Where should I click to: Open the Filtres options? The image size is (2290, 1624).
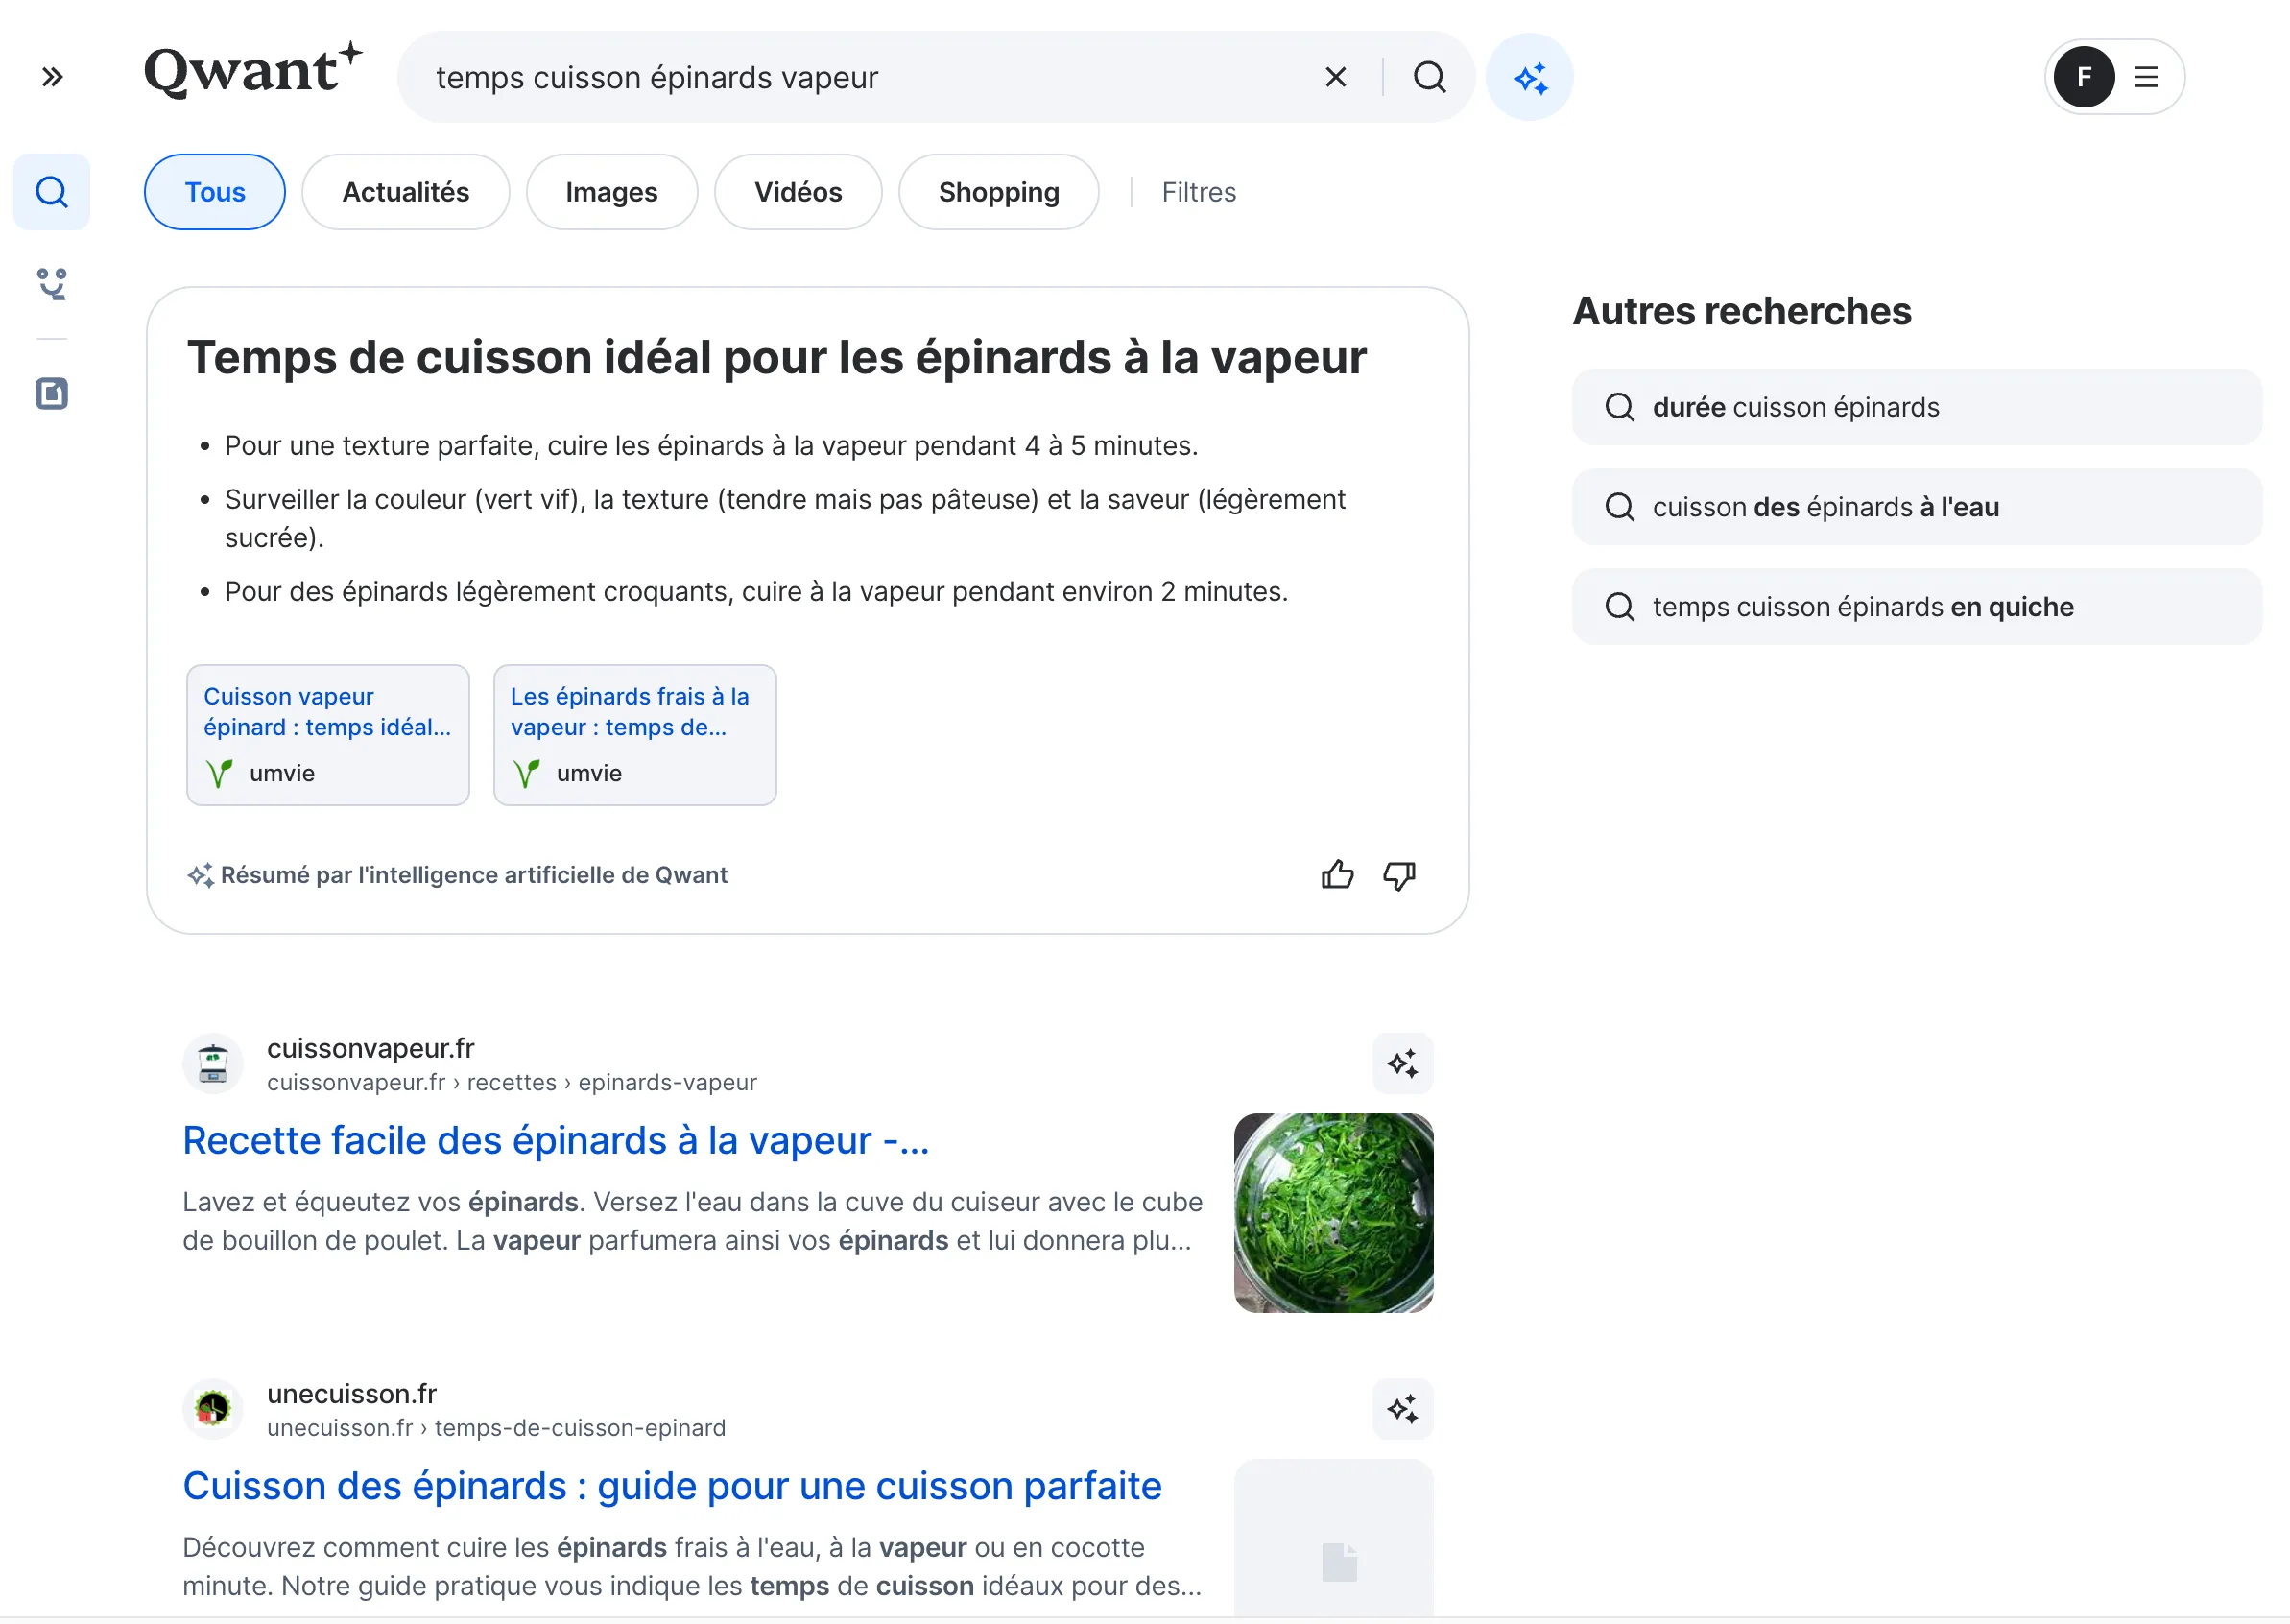[1198, 192]
